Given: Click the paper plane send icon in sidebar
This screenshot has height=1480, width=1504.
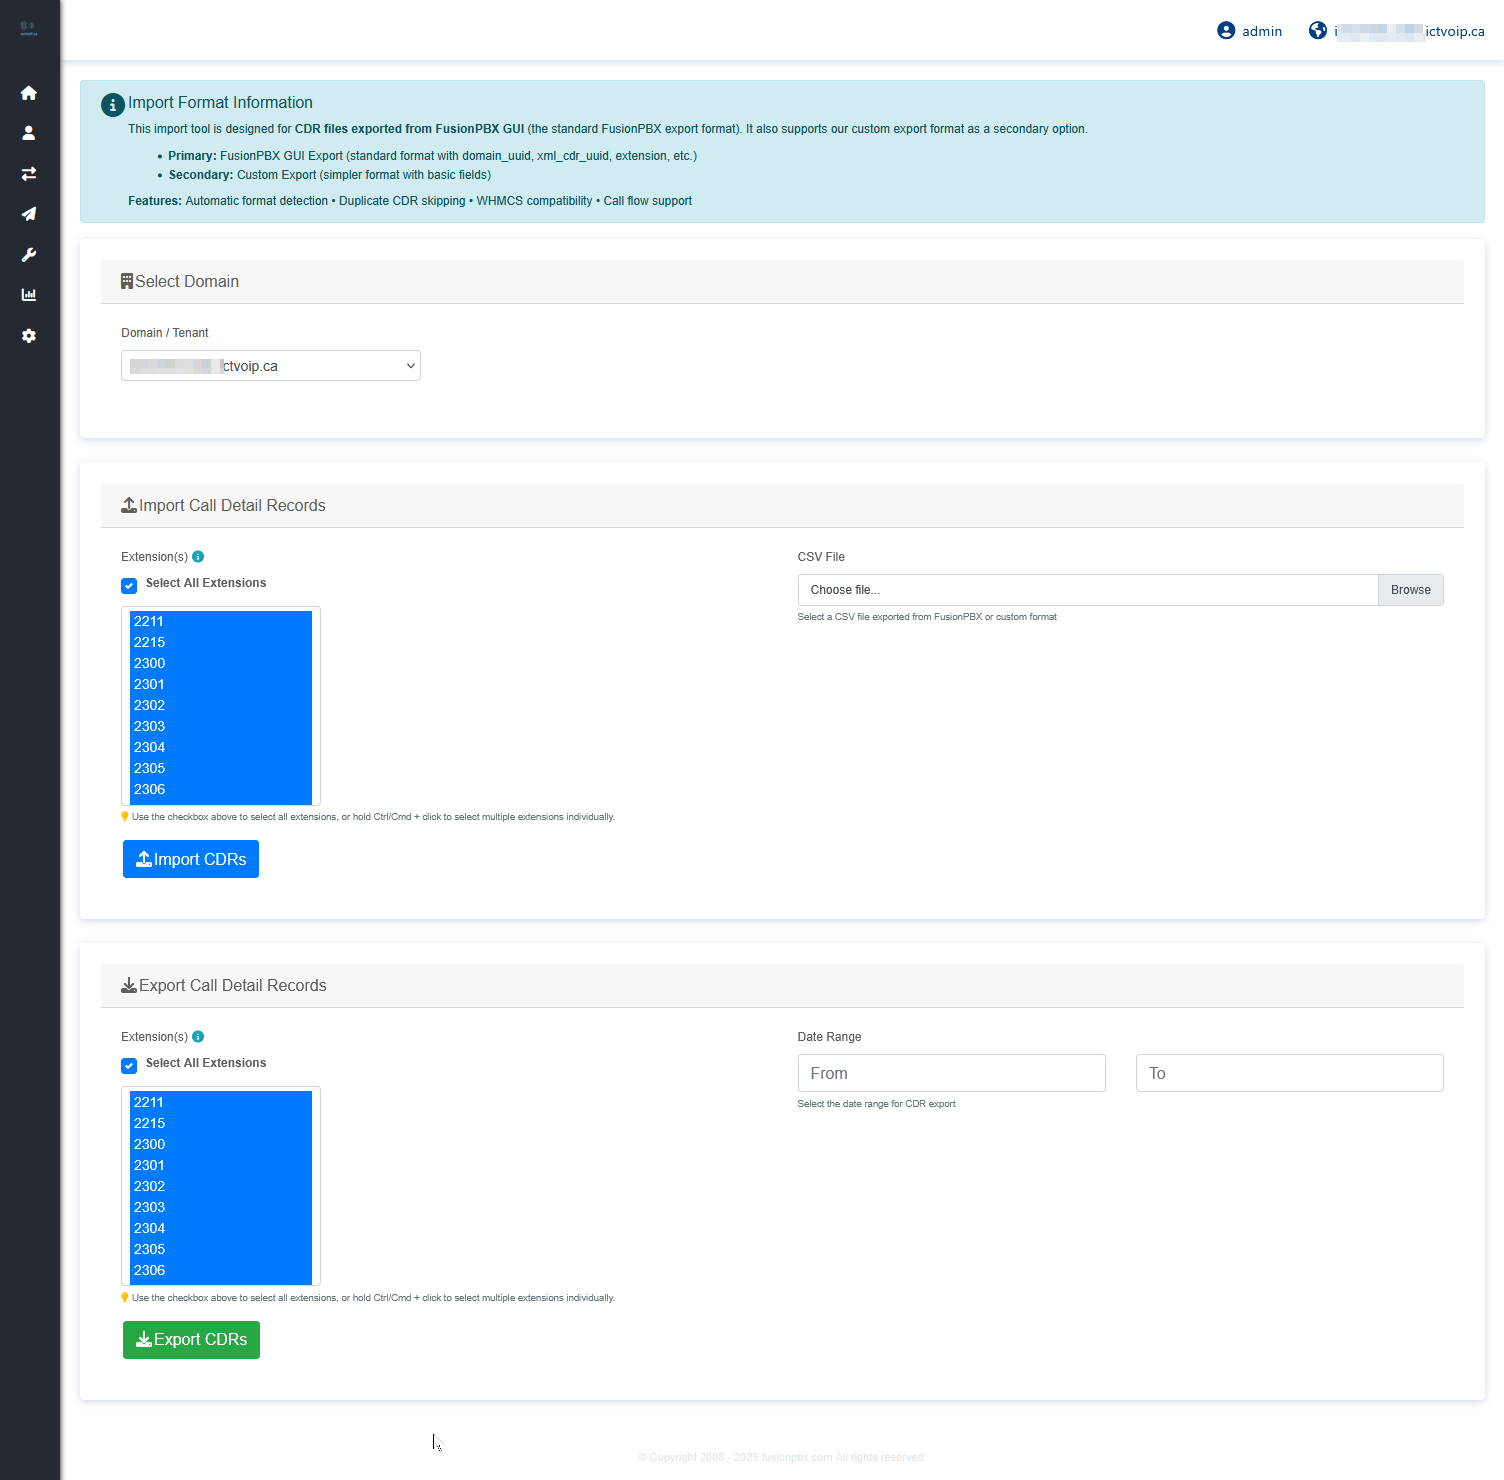Looking at the screenshot, I should [29, 214].
